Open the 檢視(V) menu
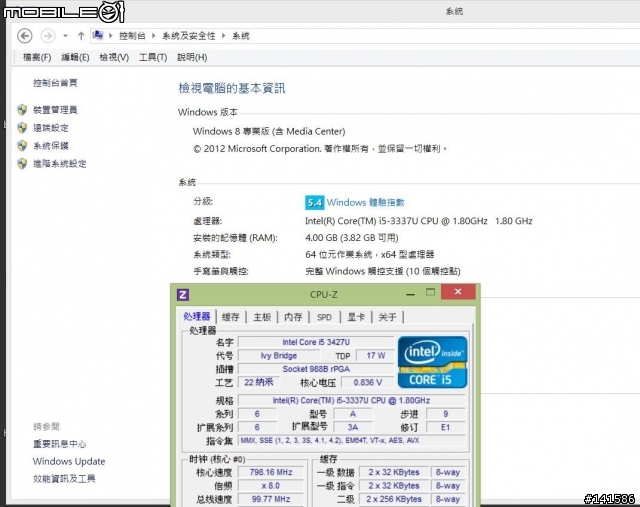 pyautogui.click(x=114, y=57)
